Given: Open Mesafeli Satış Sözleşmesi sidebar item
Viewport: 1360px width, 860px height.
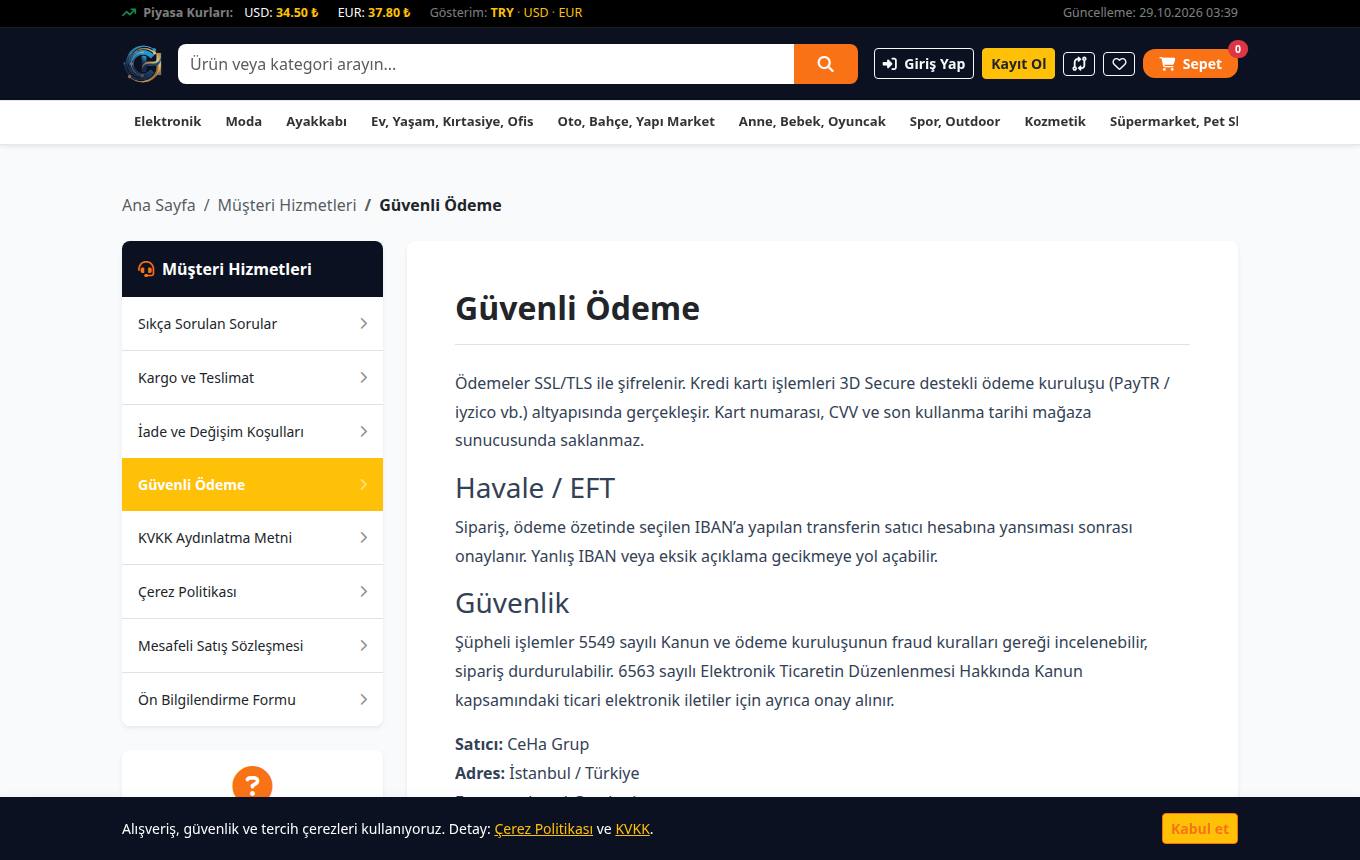Looking at the screenshot, I should (252, 646).
